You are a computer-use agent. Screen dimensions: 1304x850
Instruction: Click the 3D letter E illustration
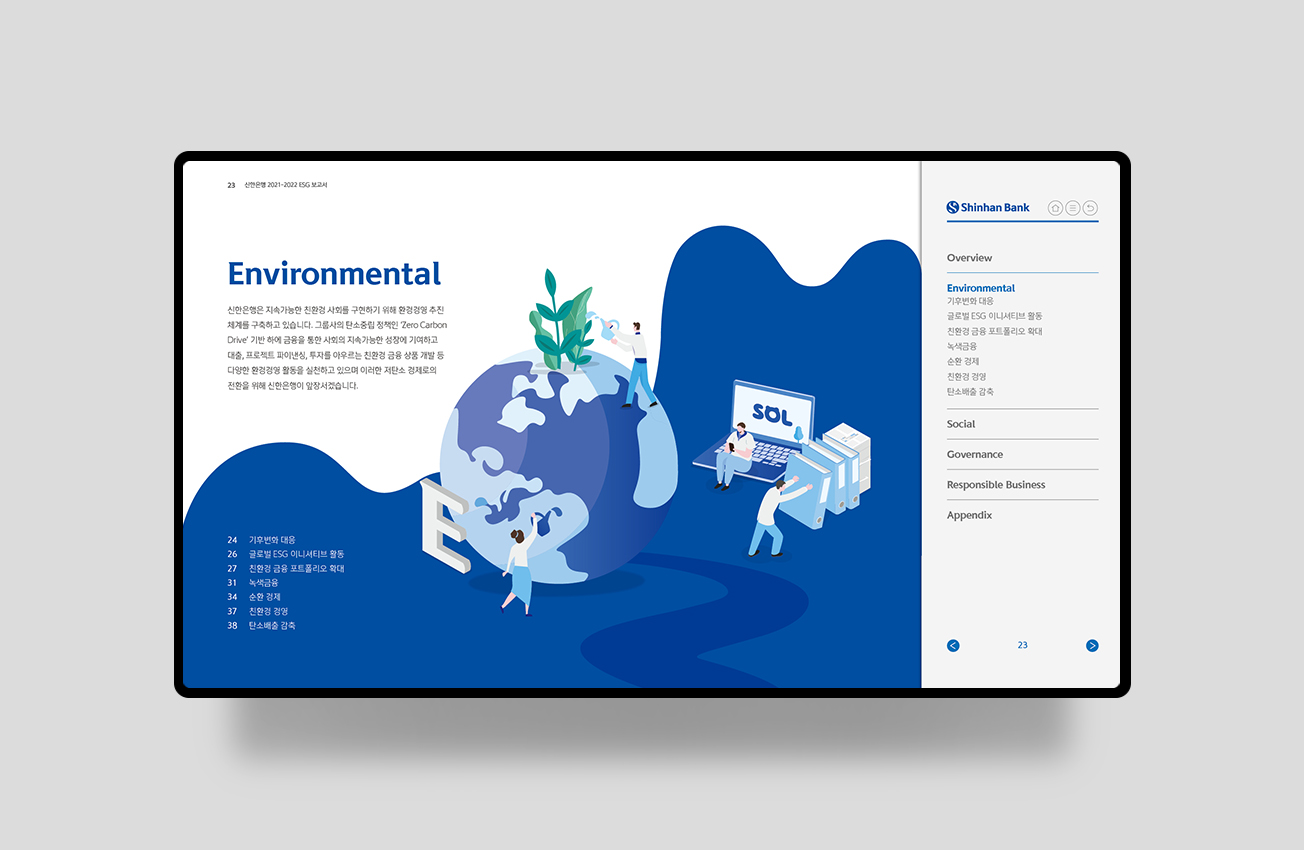coord(444,526)
